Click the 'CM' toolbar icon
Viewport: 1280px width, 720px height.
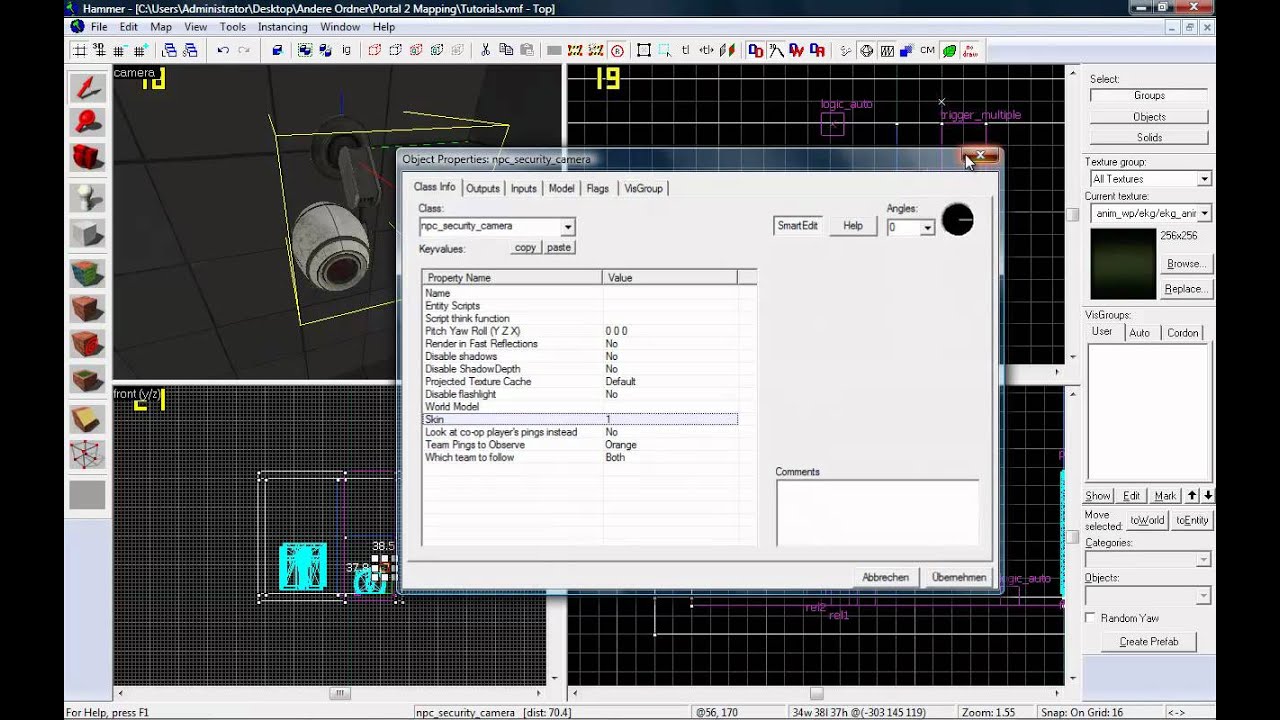[x=927, y=50]
